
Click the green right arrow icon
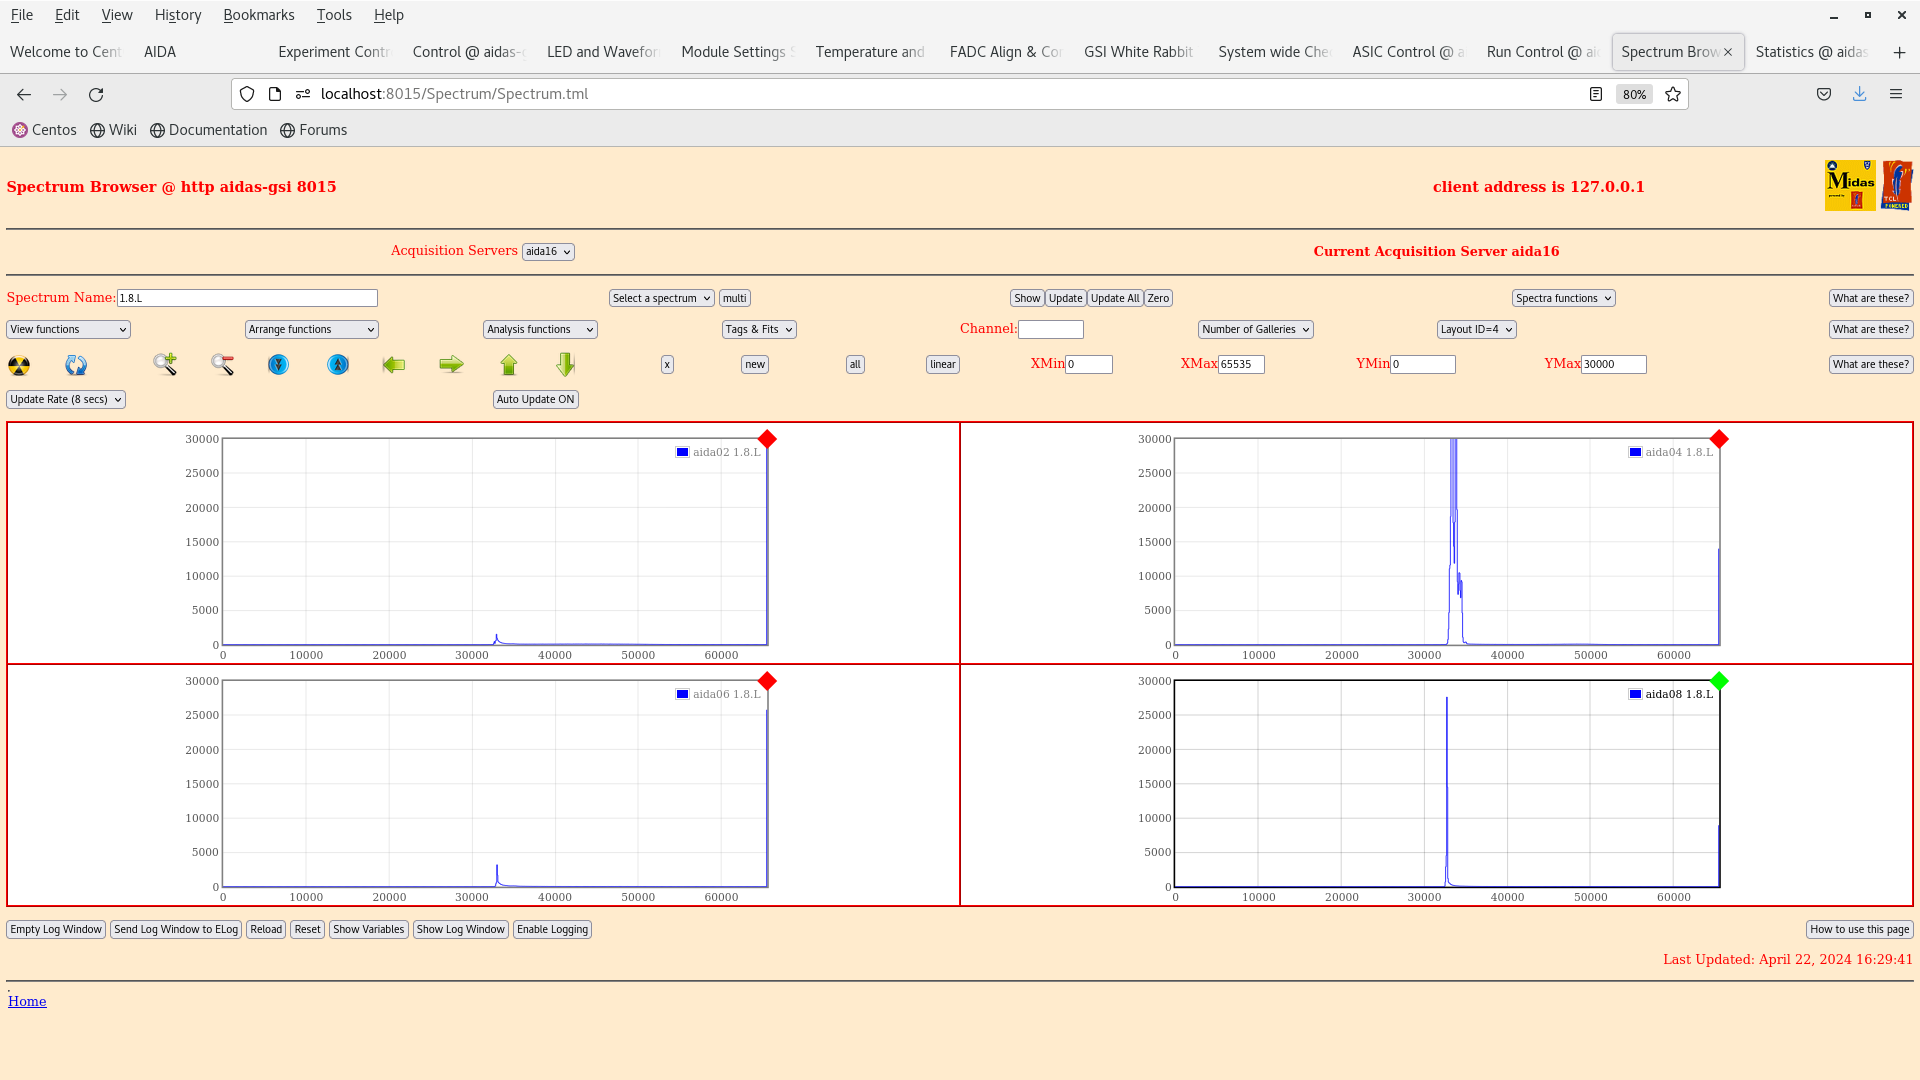coord(451,365)
